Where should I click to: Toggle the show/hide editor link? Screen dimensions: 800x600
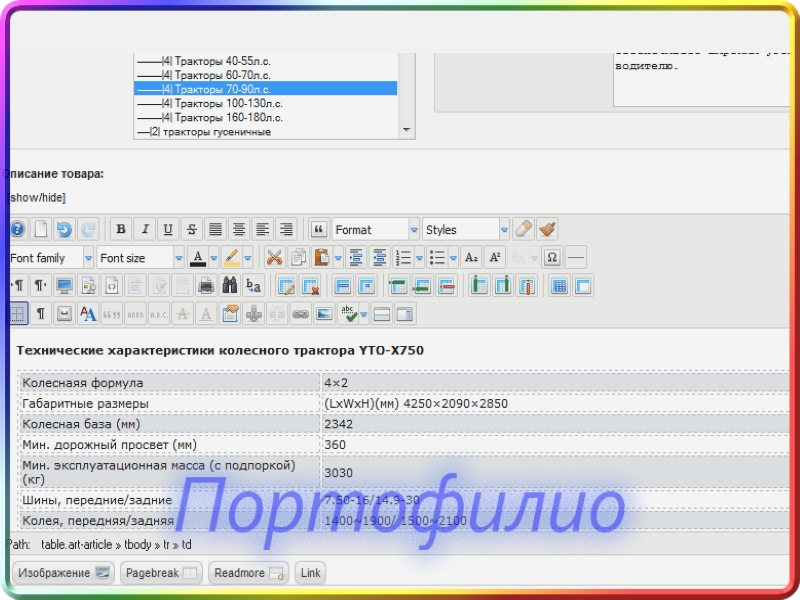38,197
